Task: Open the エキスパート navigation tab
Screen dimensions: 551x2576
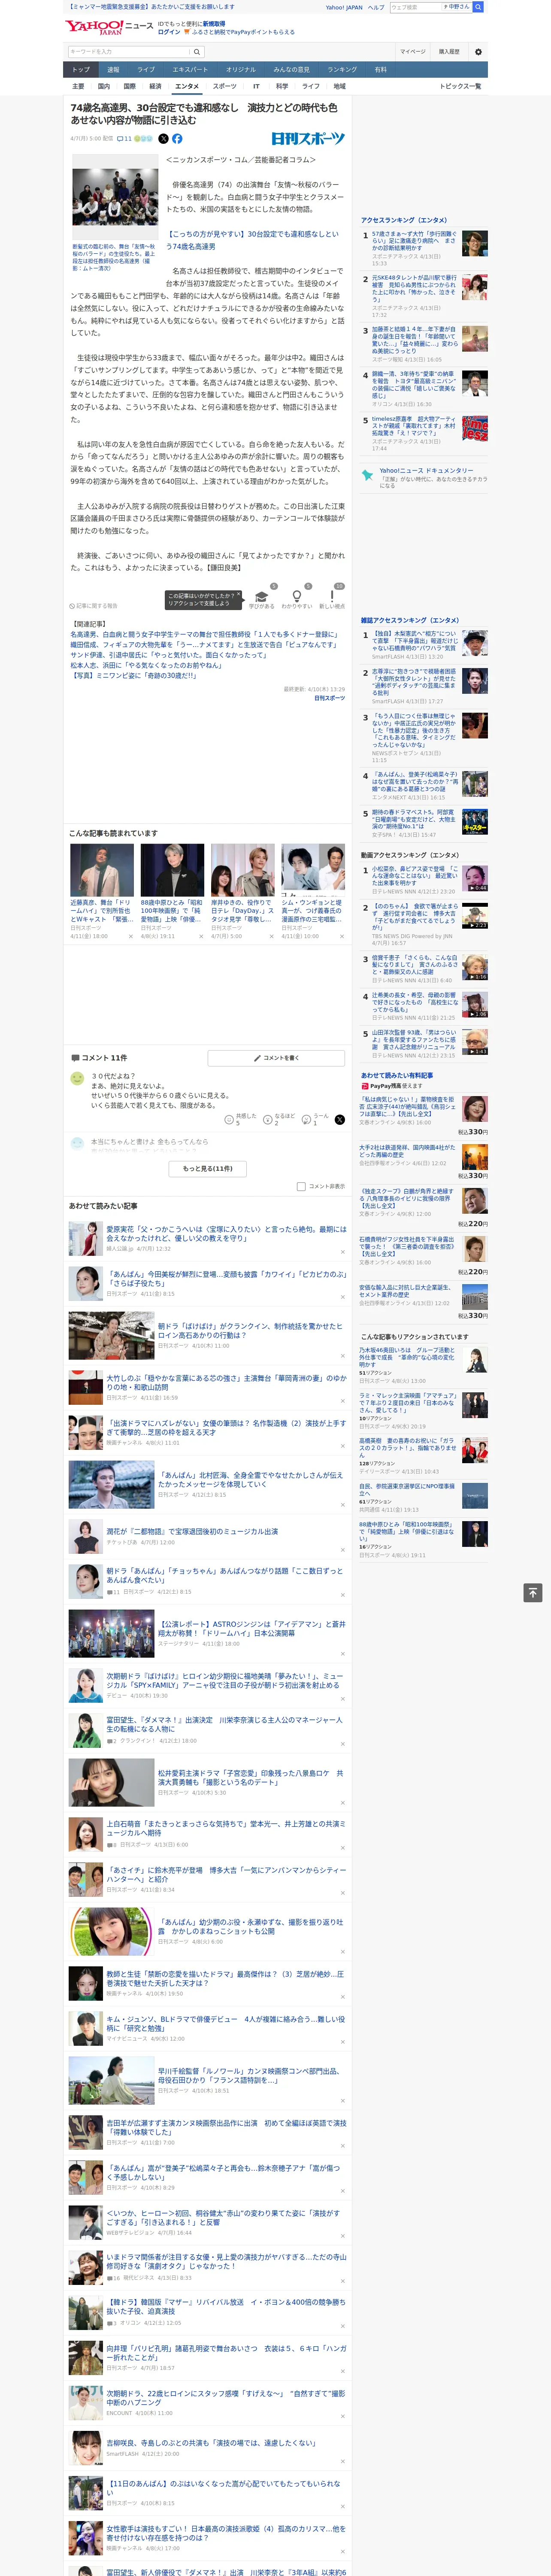Action: tap(190, 69)
